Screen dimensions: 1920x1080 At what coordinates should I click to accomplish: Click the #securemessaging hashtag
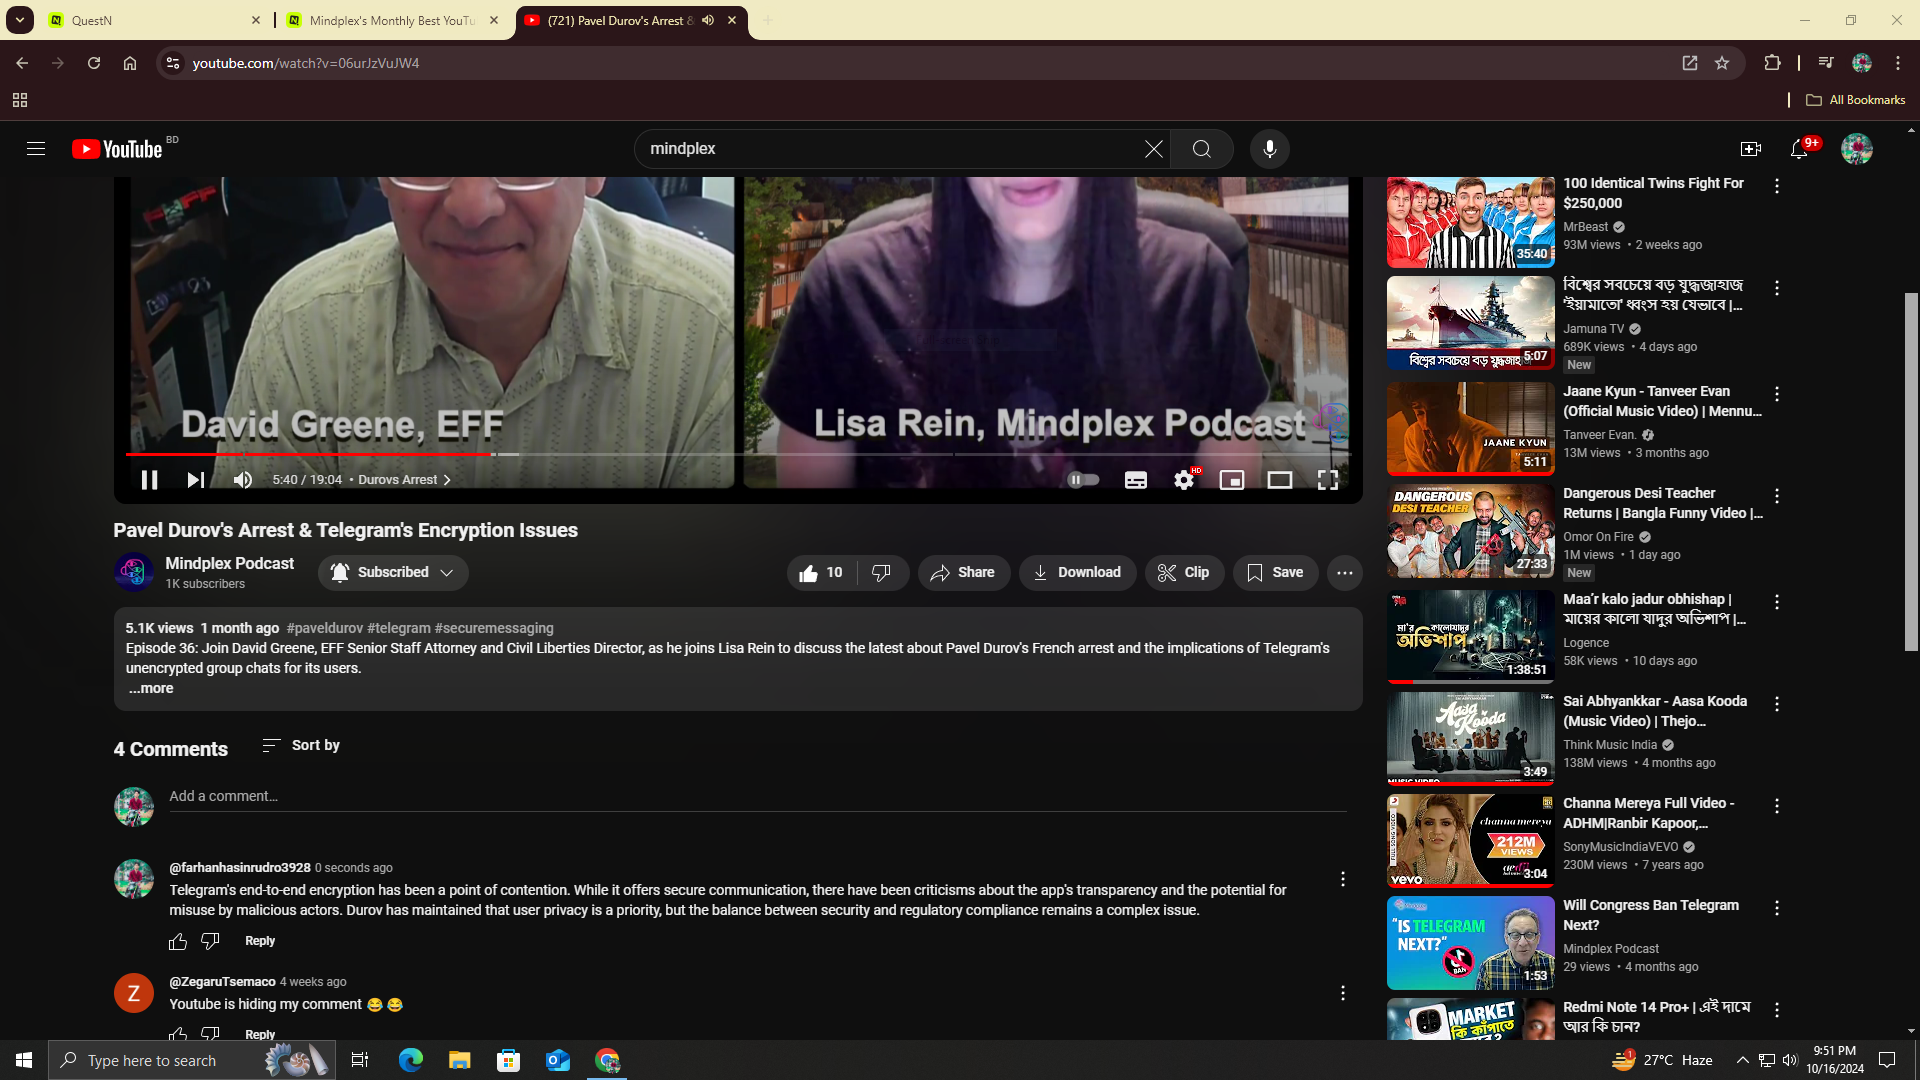[x=494, y=629]
